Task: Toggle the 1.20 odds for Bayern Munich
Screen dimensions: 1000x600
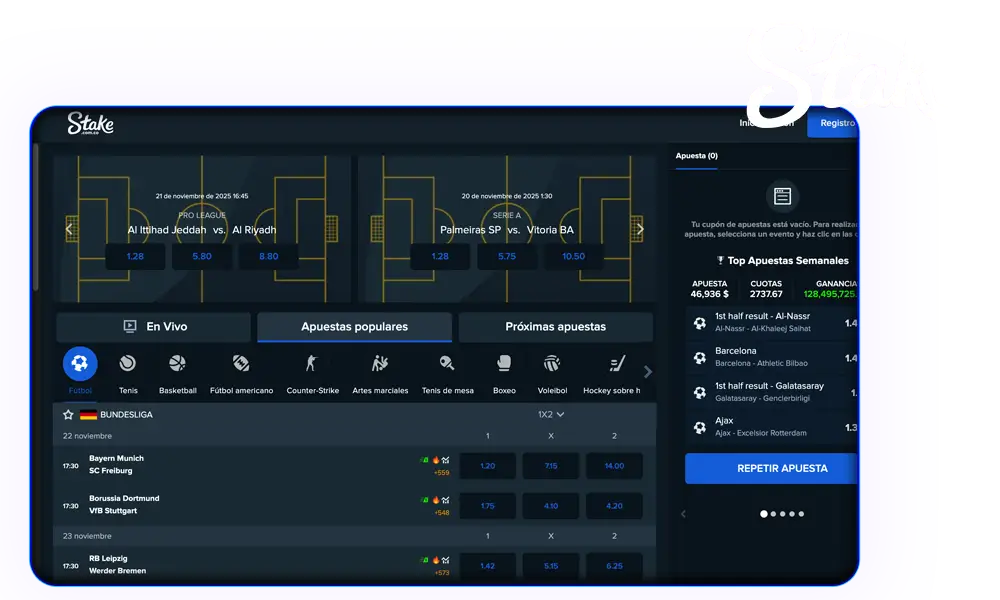Action: tap(488, 466)
